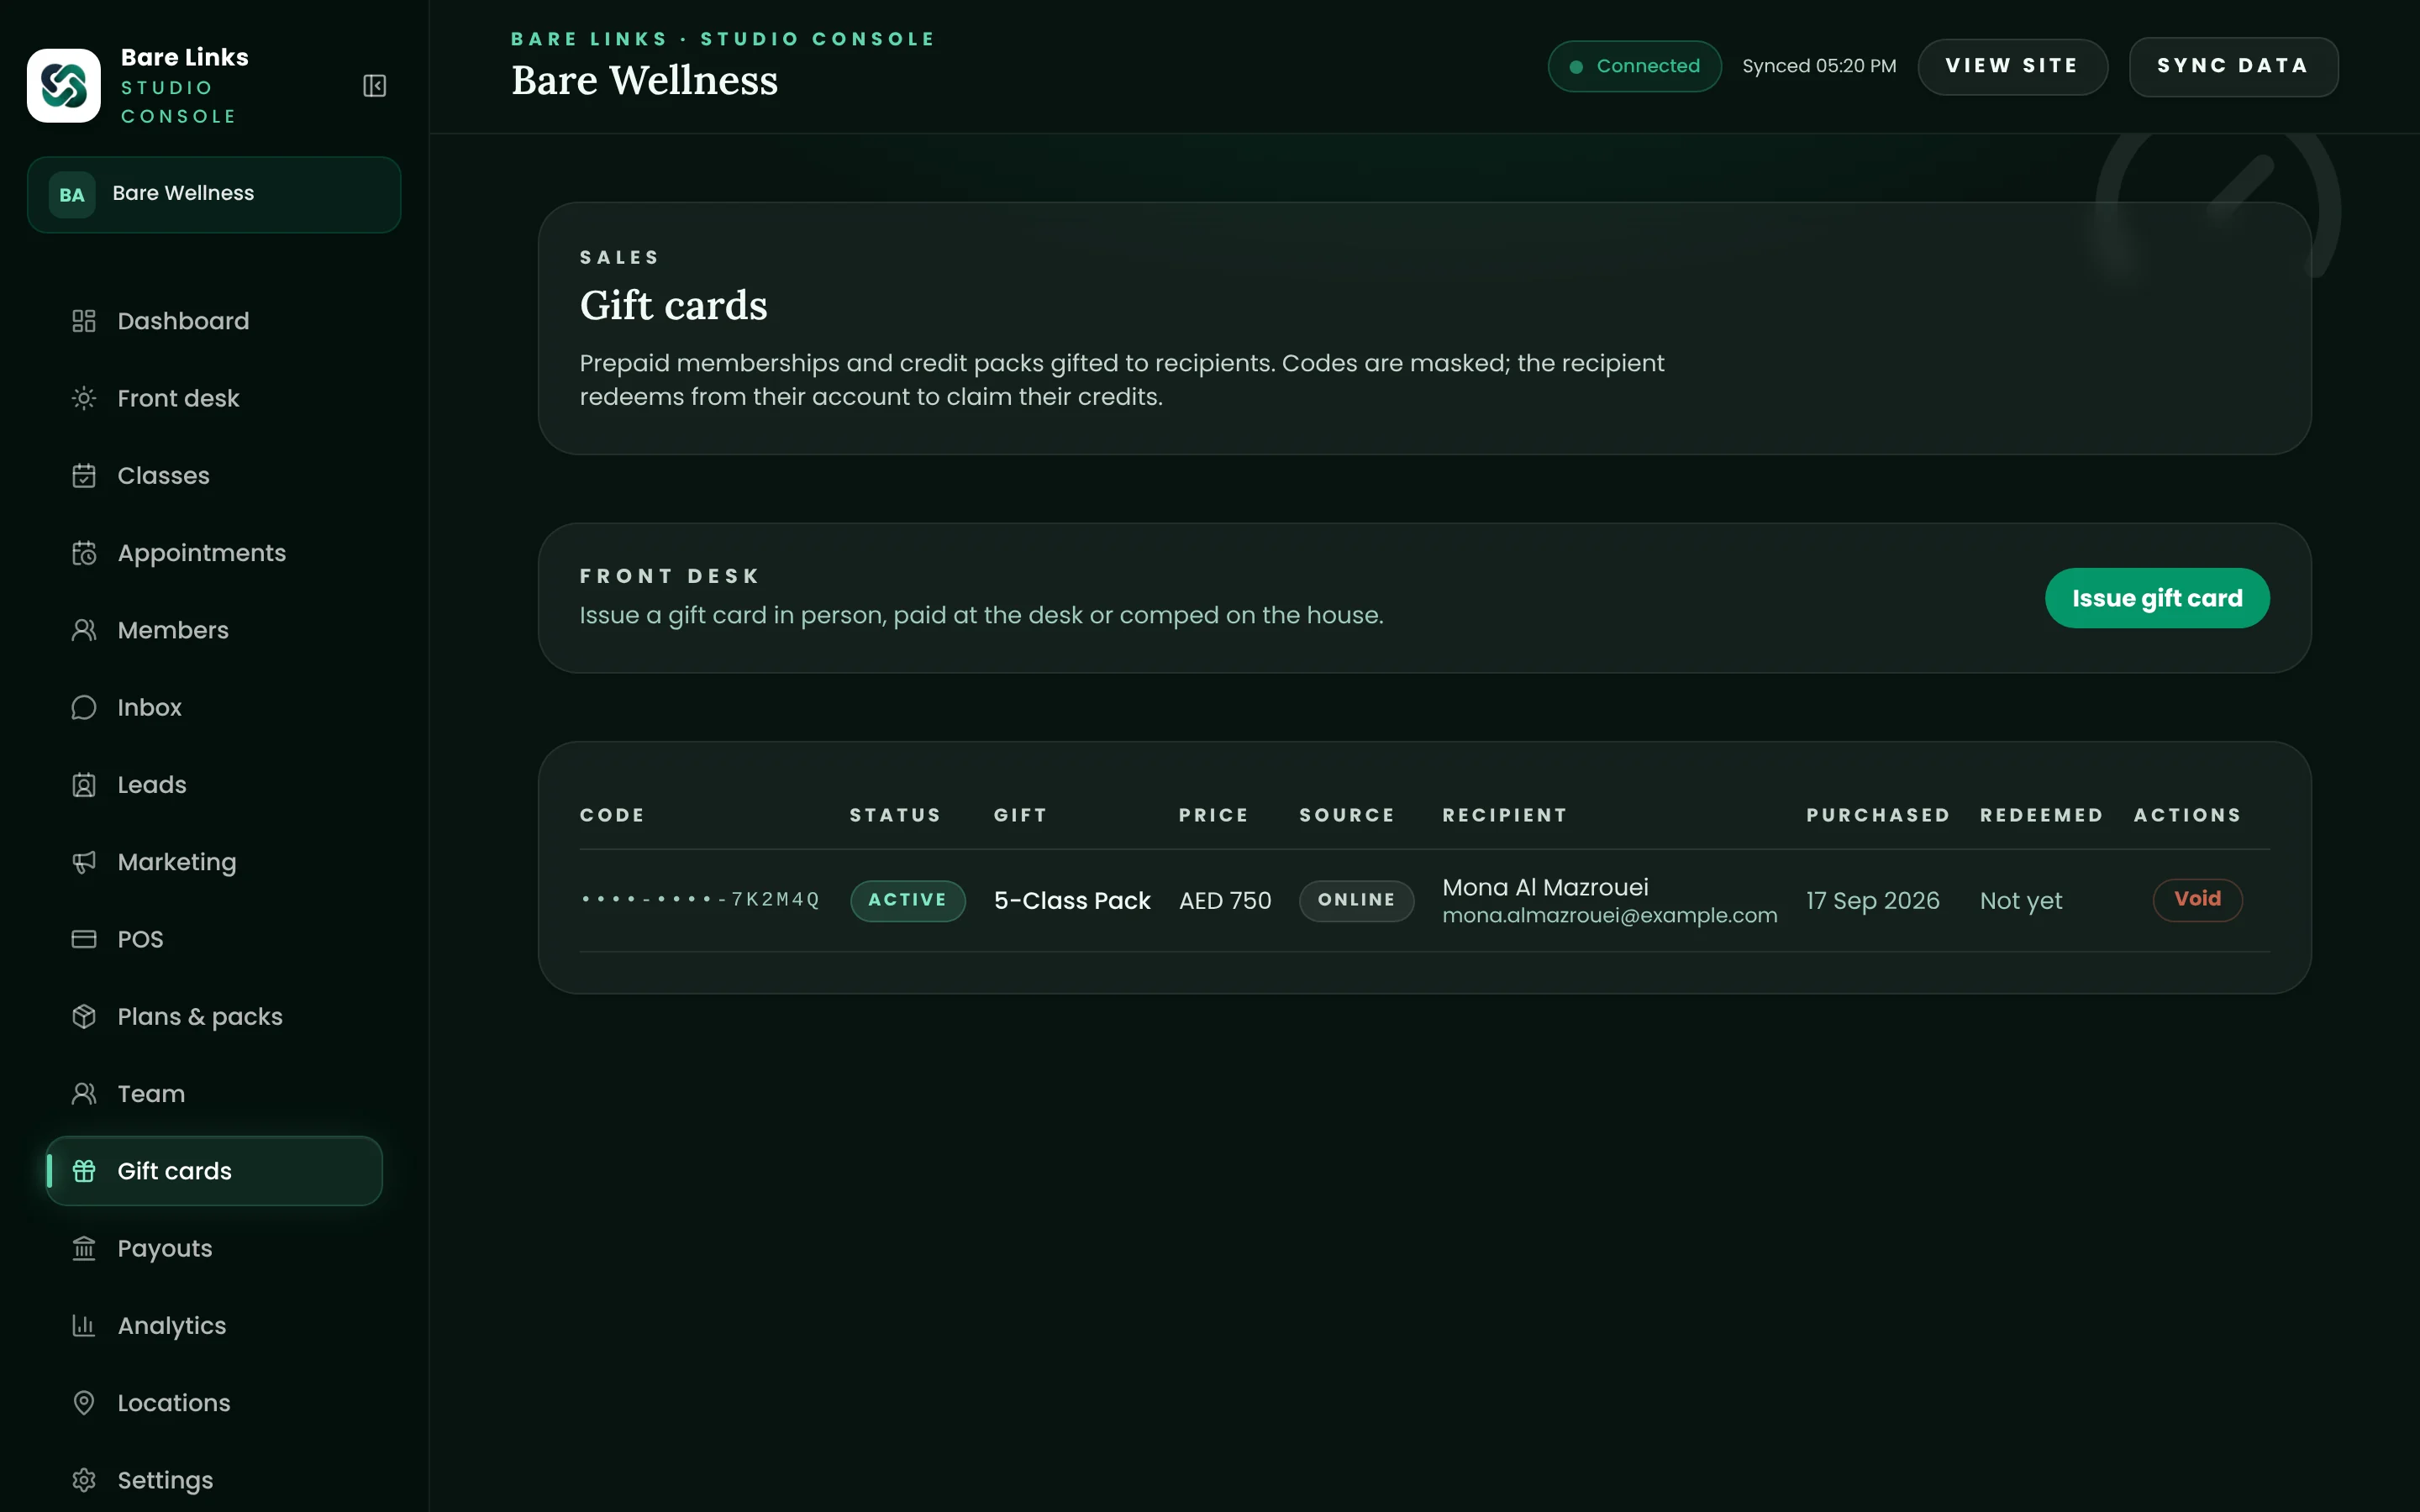Click the Gift cards section heading
2420x1512 pixels.
674,305
